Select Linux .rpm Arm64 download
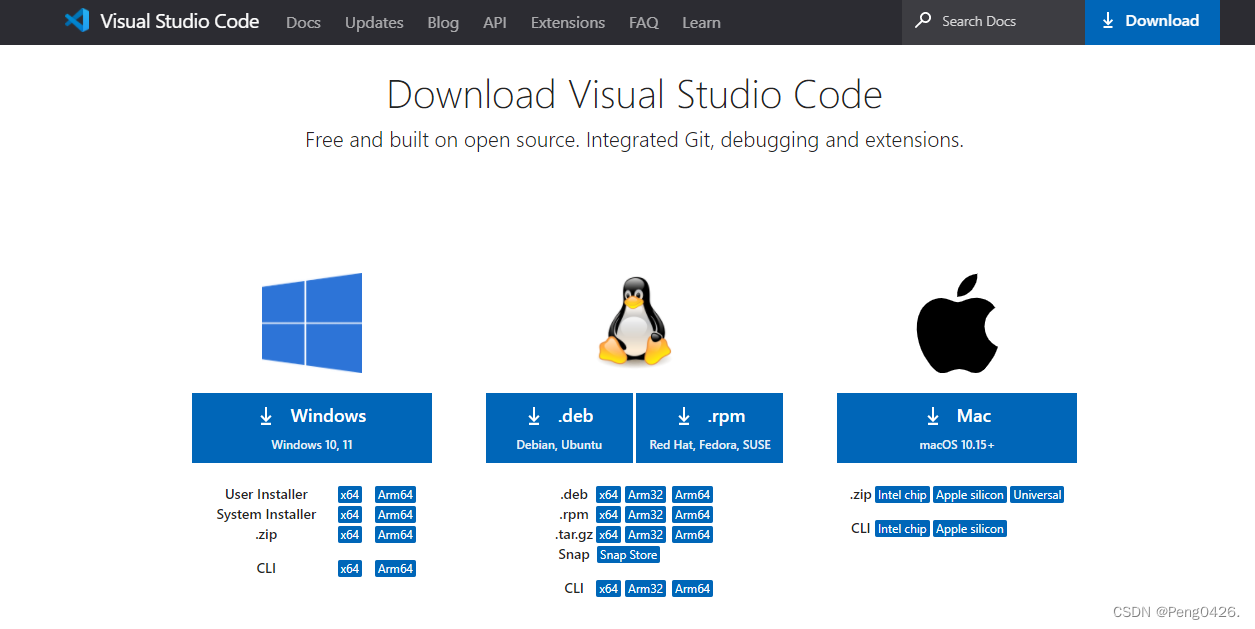 click(692, 515)
